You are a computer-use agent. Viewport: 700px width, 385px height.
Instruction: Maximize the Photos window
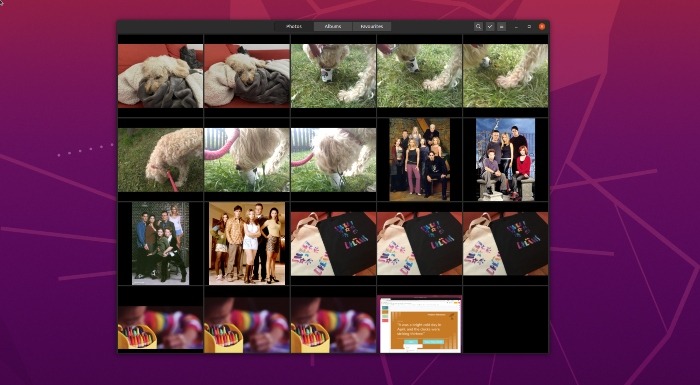pyautogui.click(x=529, y=27)
